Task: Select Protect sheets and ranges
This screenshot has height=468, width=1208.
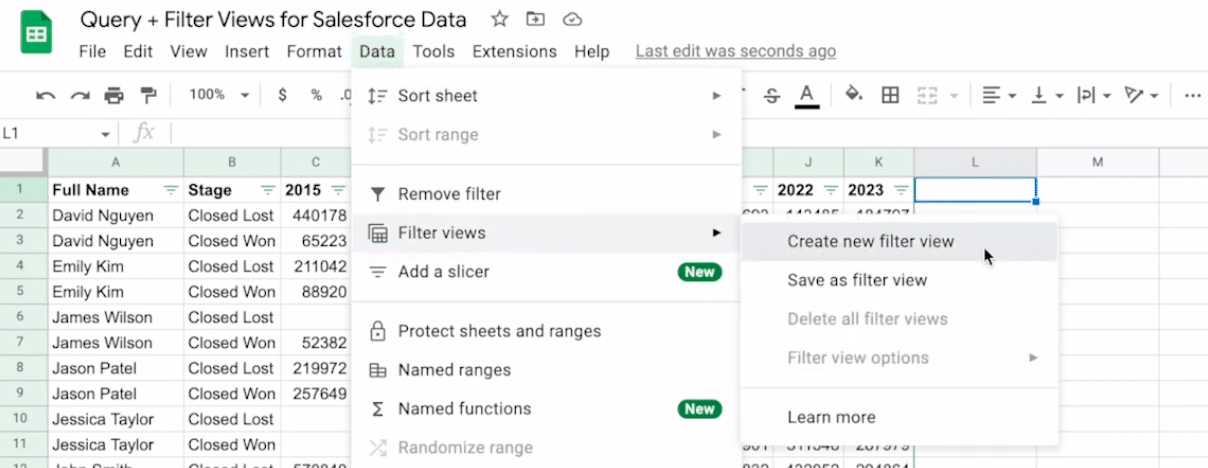Action: point(546,331)
